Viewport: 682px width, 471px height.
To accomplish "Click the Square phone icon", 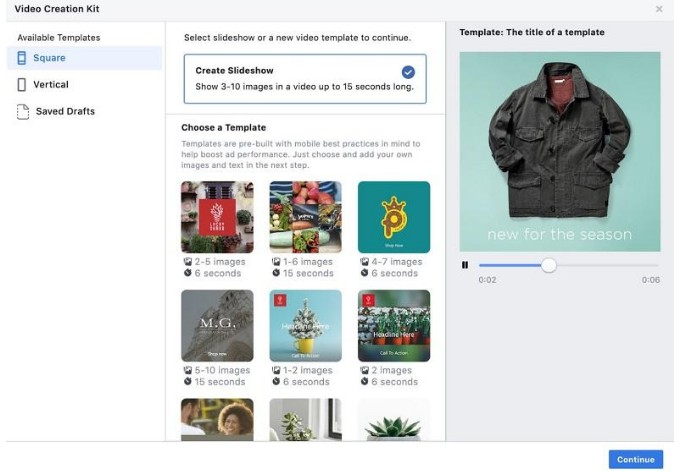I will [x=21, y=58].
